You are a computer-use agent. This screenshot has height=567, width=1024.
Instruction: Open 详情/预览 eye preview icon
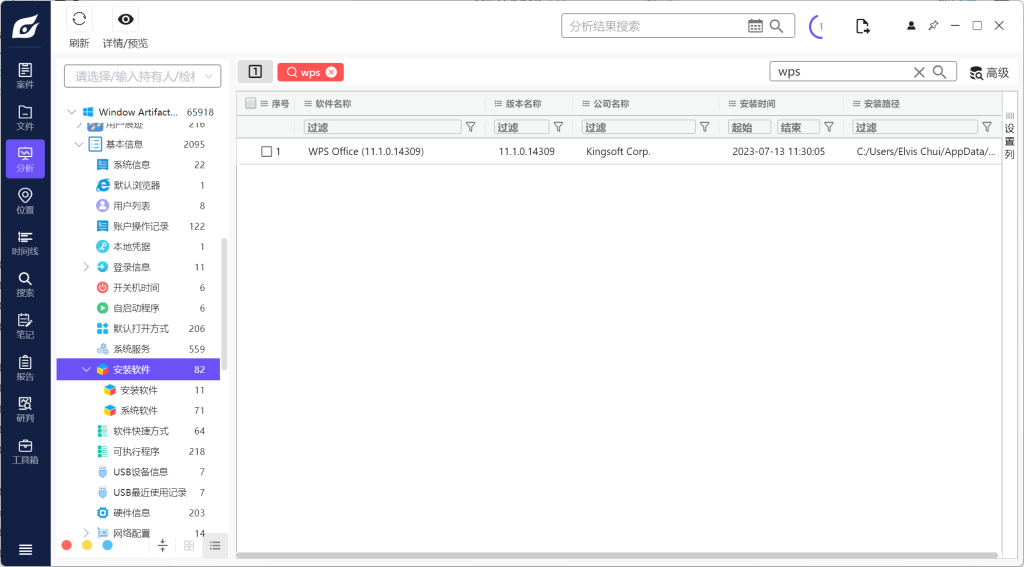click(x=125, y=20)
